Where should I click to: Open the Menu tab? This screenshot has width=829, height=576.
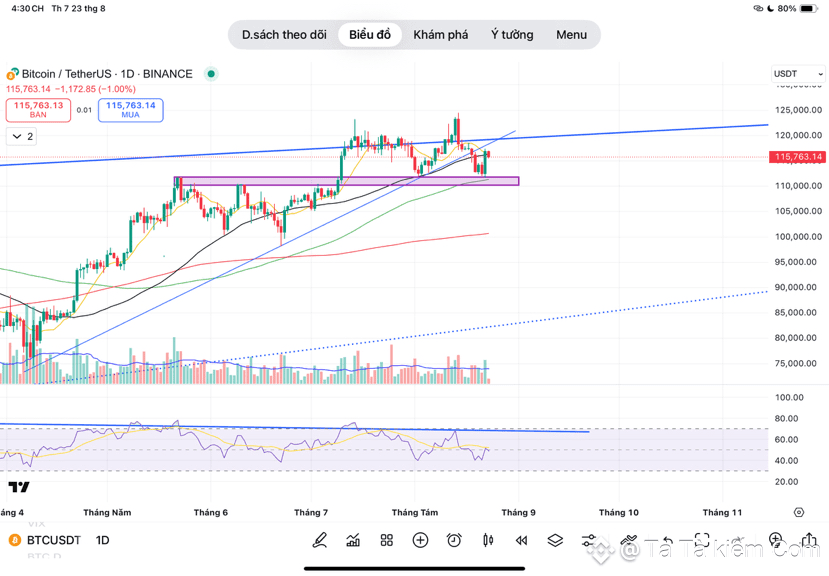tap(571, 35)
